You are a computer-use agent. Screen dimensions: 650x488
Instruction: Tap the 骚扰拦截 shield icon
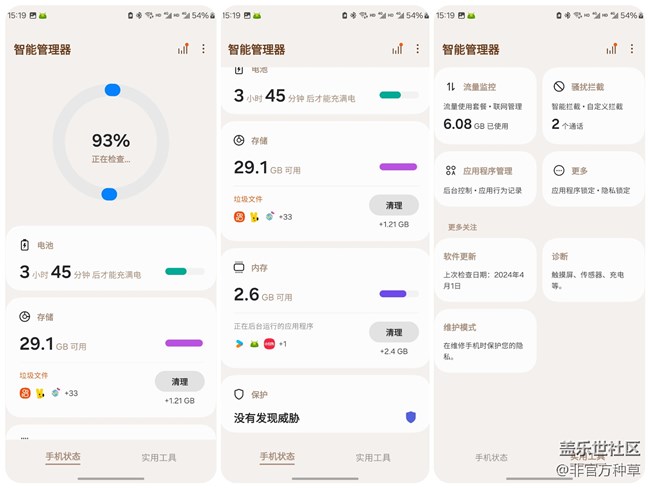[x=557, y=87]
